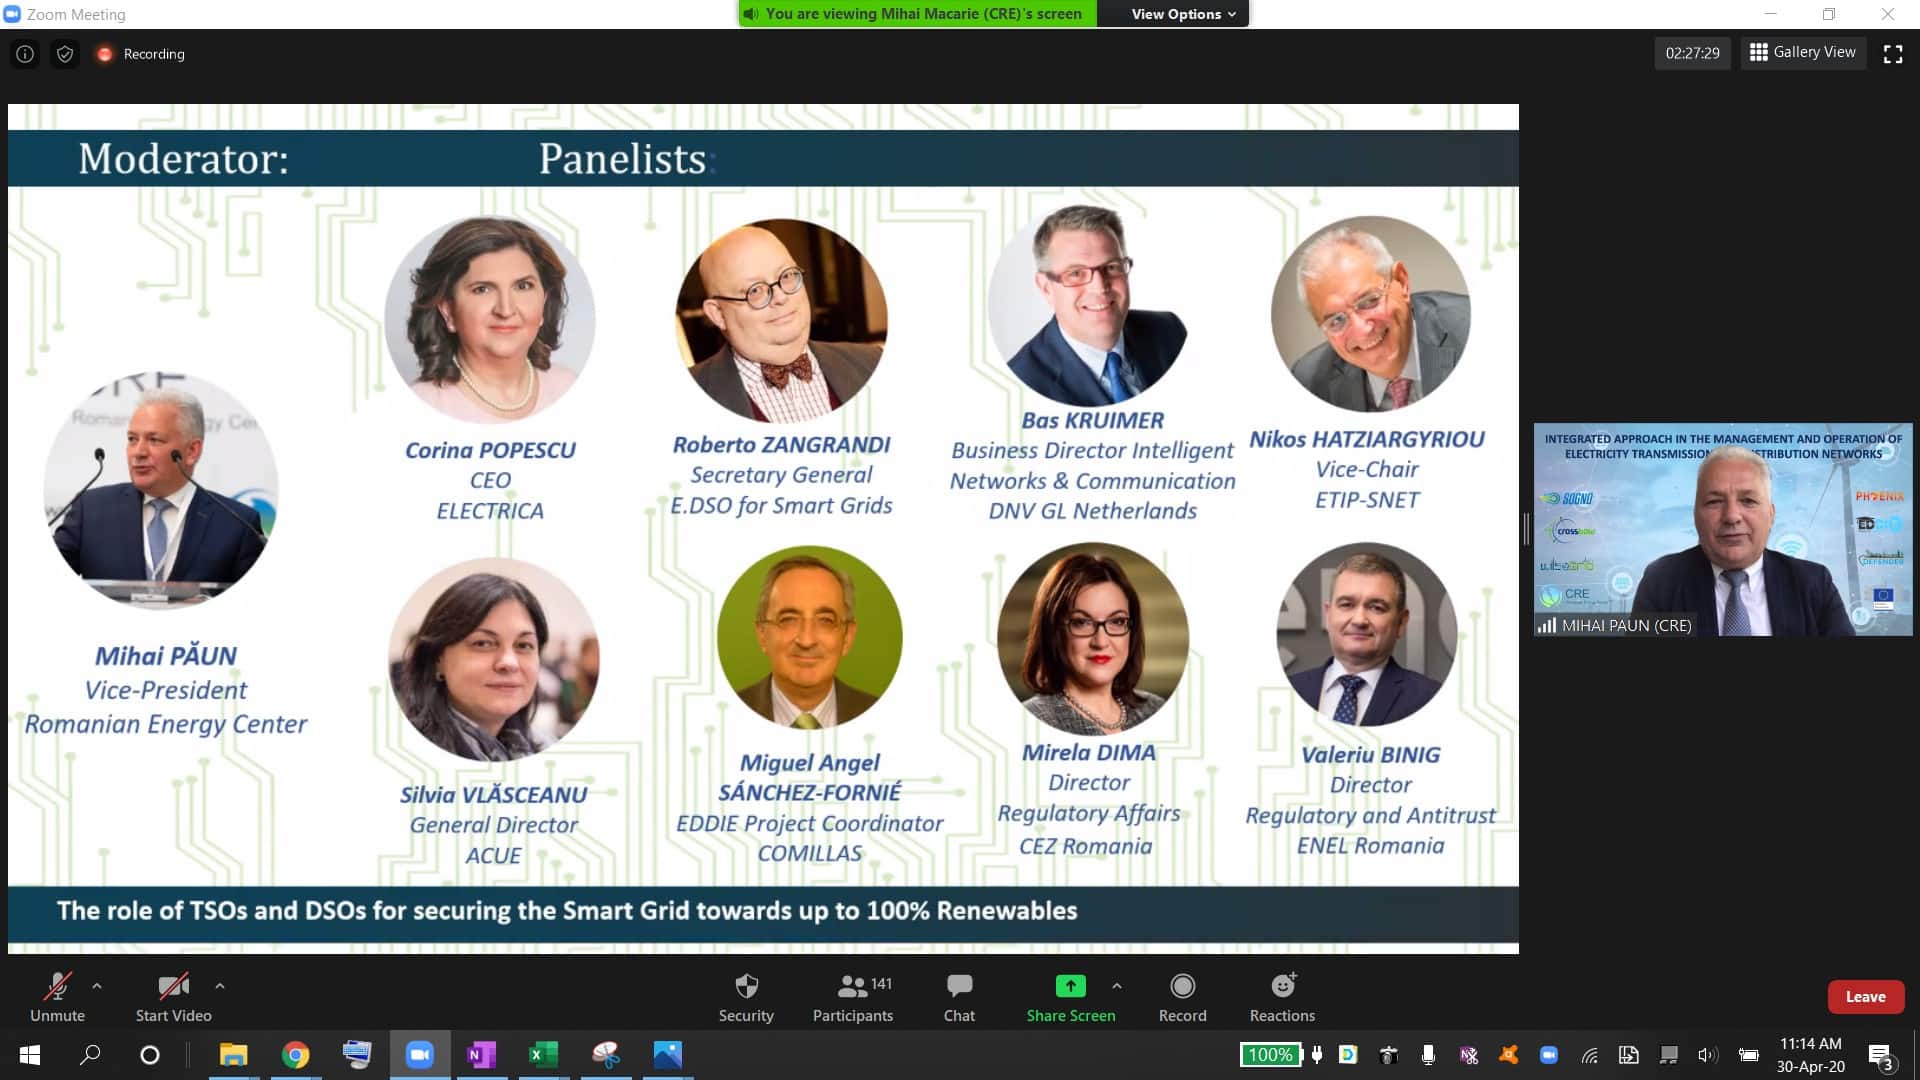Click the Share Screen button
The width and height of the screenshot is (1920, 1080).
click(x=1070, y=997)
